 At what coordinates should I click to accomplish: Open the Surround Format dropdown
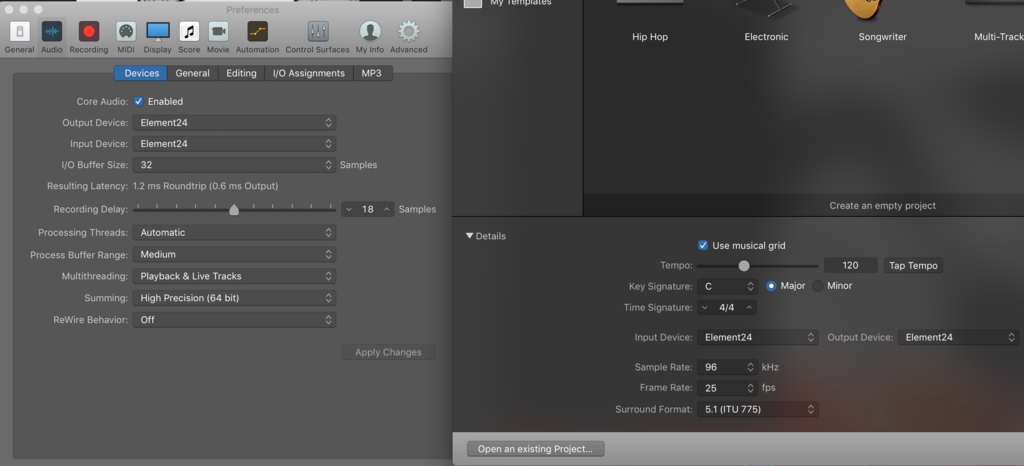coord(757,409)
